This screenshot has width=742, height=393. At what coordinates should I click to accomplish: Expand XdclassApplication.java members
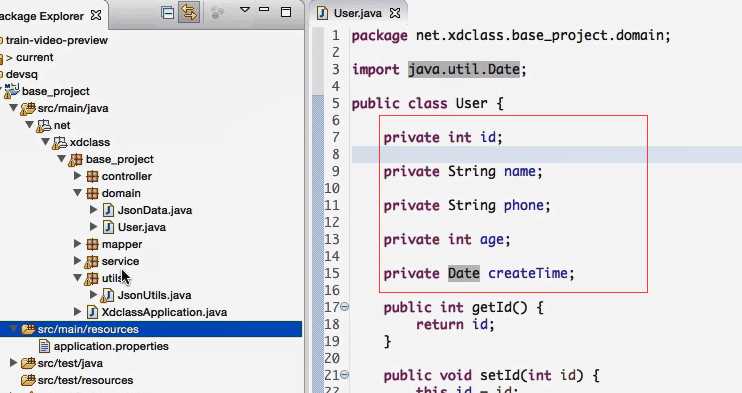pos(78,312)
